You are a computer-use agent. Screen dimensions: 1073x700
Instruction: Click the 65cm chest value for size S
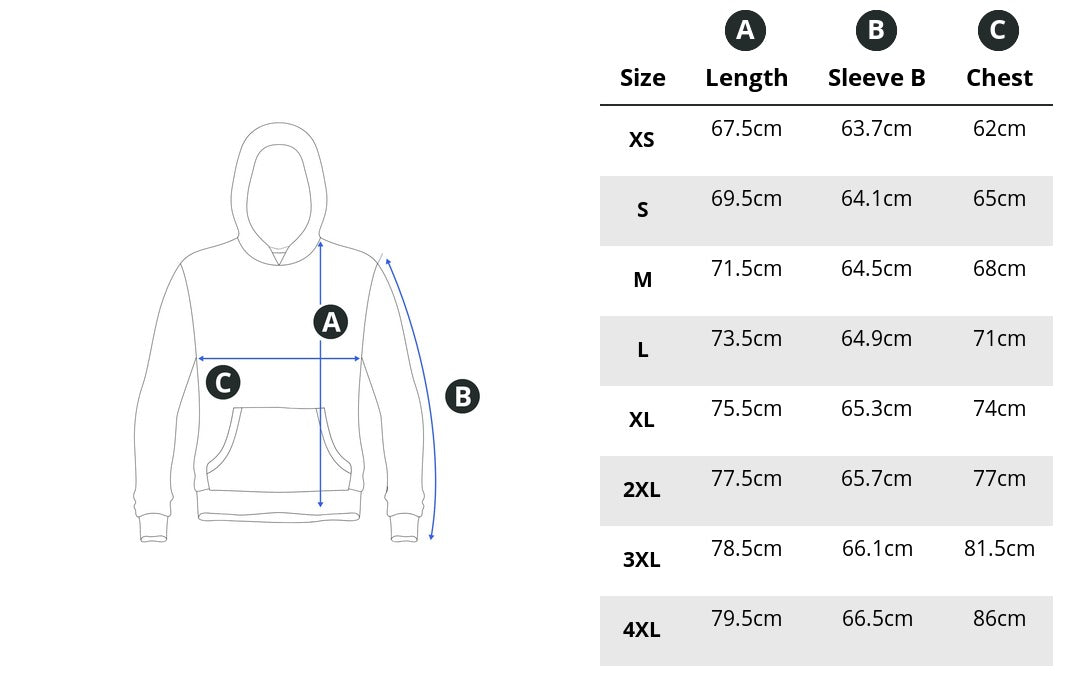pyautogui.click(x=999, y=199)
